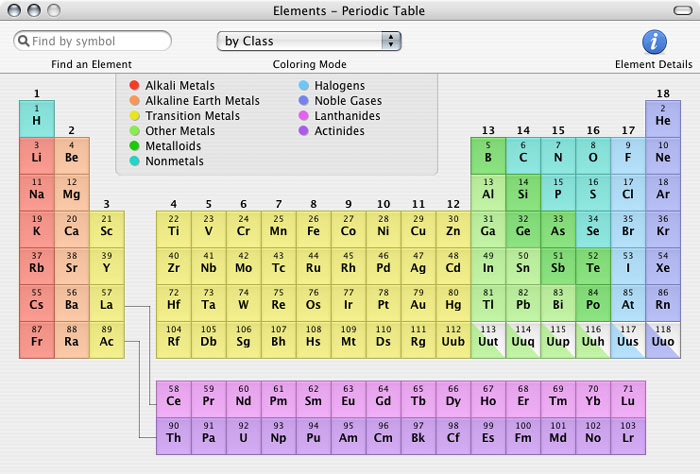Select the Gold Au cell
The width and height of the screenshot is (700, 474).
click(x=418, y=303)
